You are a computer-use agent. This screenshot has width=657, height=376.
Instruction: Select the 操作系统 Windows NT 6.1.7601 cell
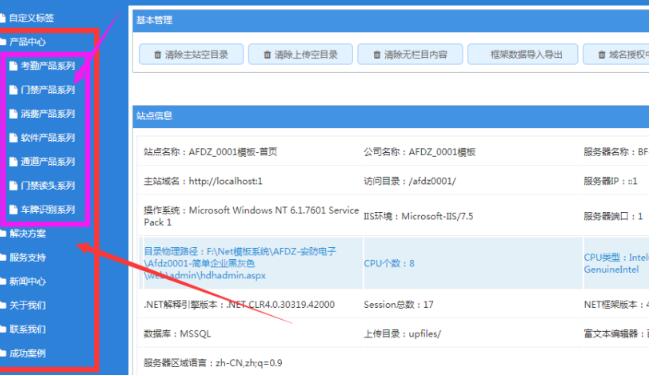pyautogui.click(x=251, y=216)
